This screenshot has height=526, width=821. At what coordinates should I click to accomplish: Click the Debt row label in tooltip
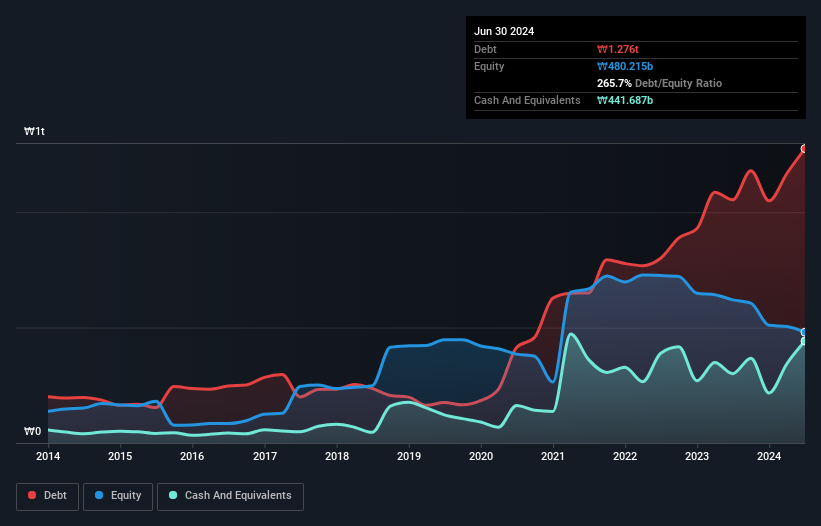coord(485,49)
